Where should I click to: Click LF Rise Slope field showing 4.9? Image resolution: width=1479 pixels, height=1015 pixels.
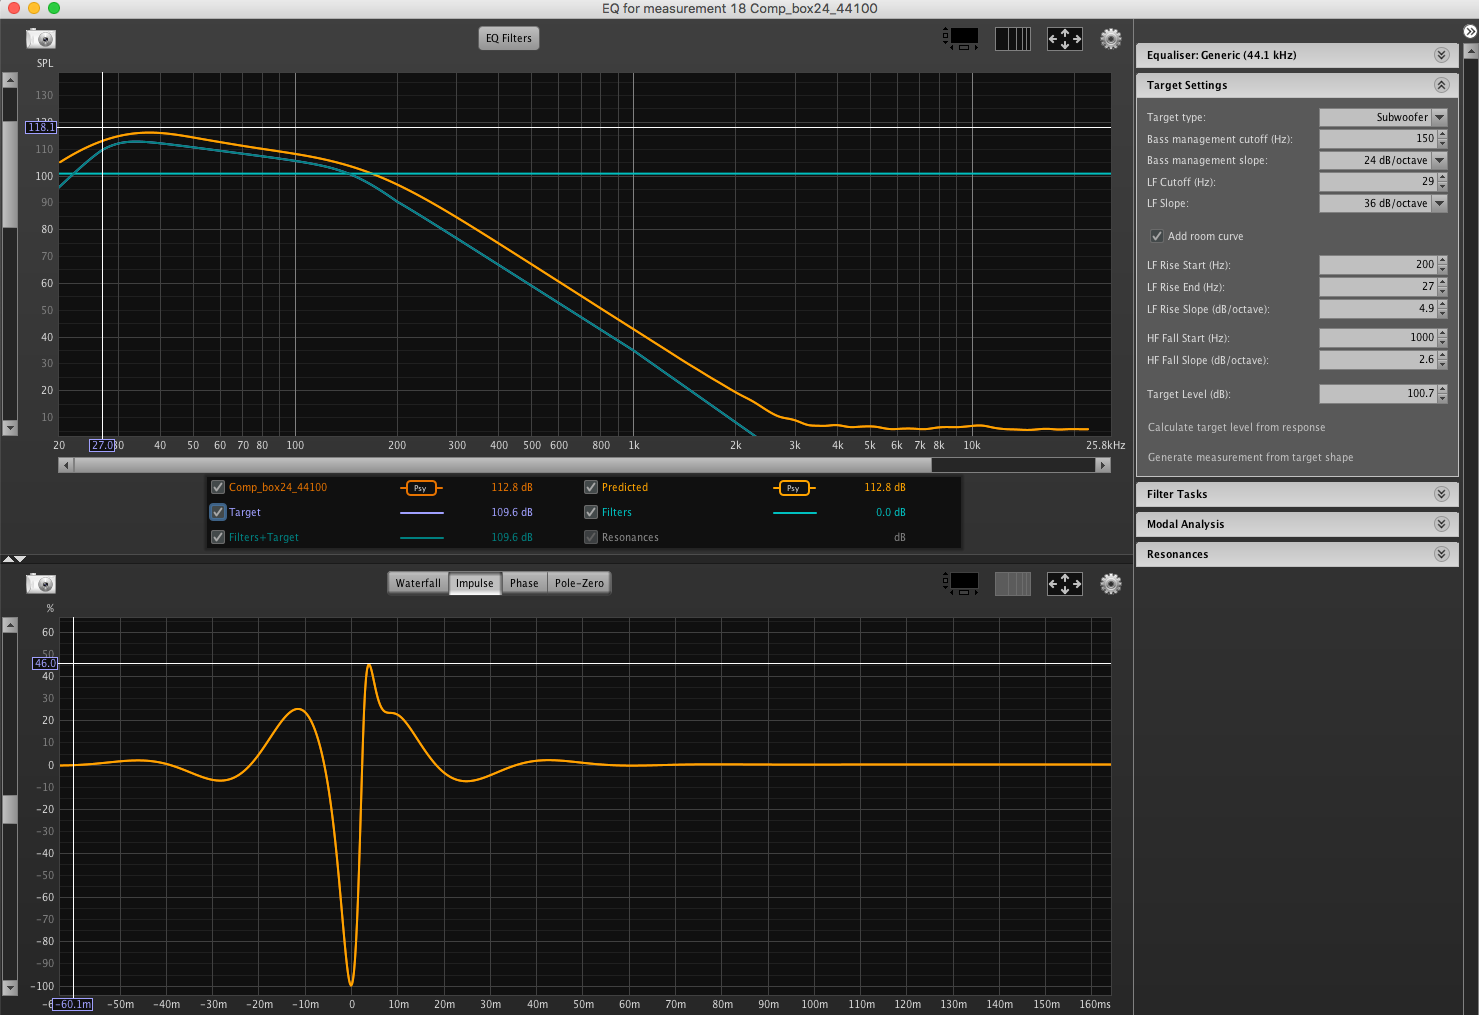(1377, 308)
